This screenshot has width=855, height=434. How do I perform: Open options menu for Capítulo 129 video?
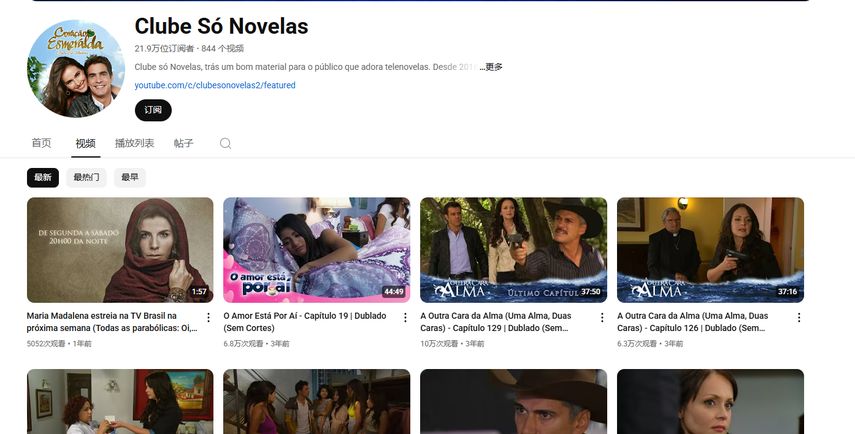point(602,317)
